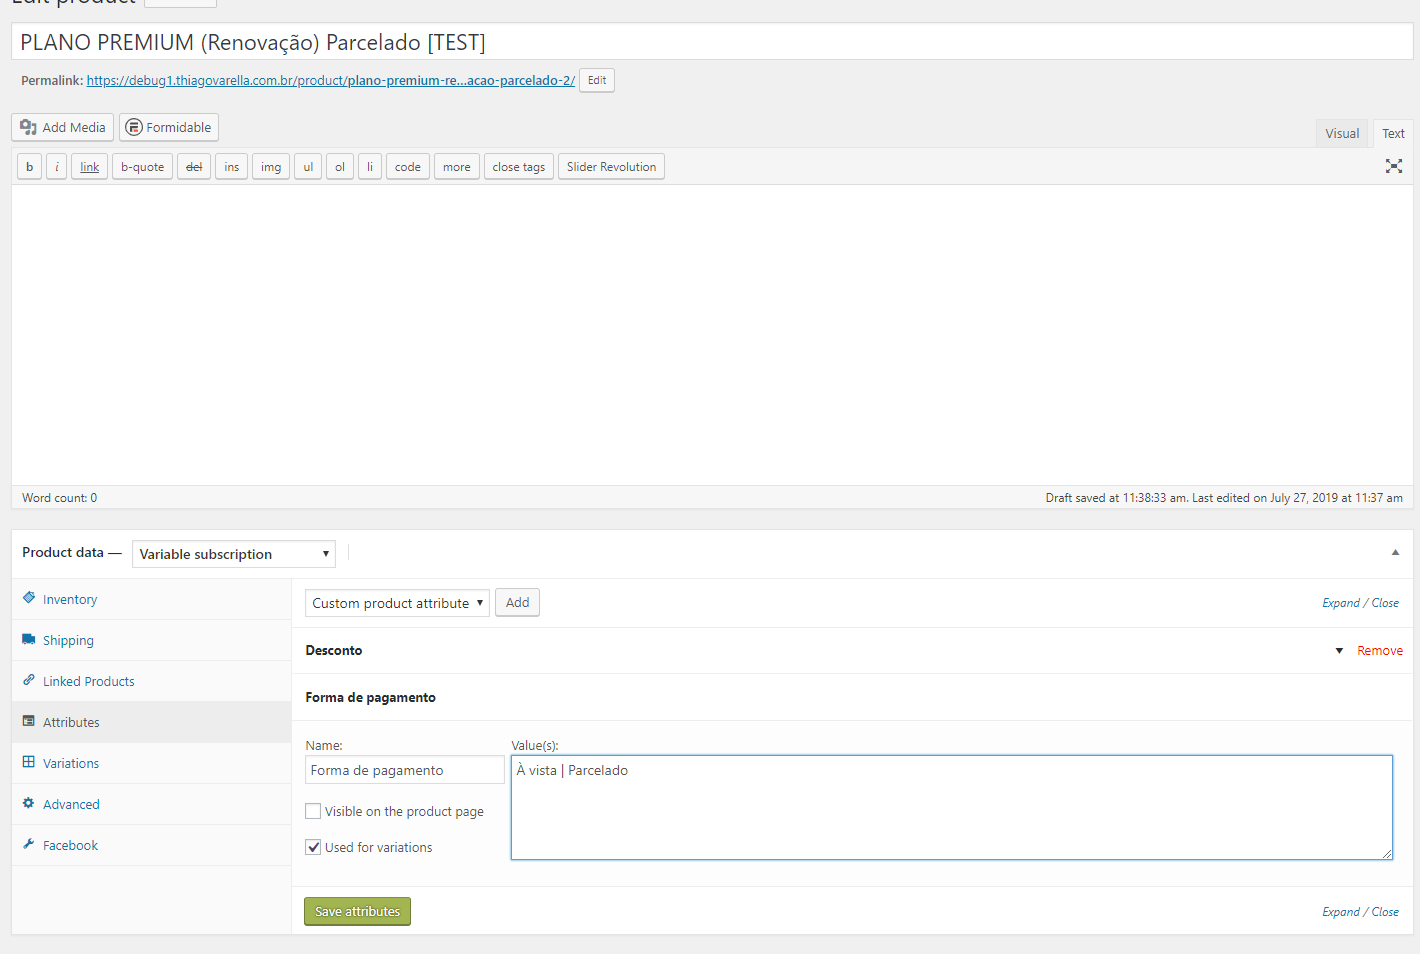Edit the attribute Name field

[405, 770]
